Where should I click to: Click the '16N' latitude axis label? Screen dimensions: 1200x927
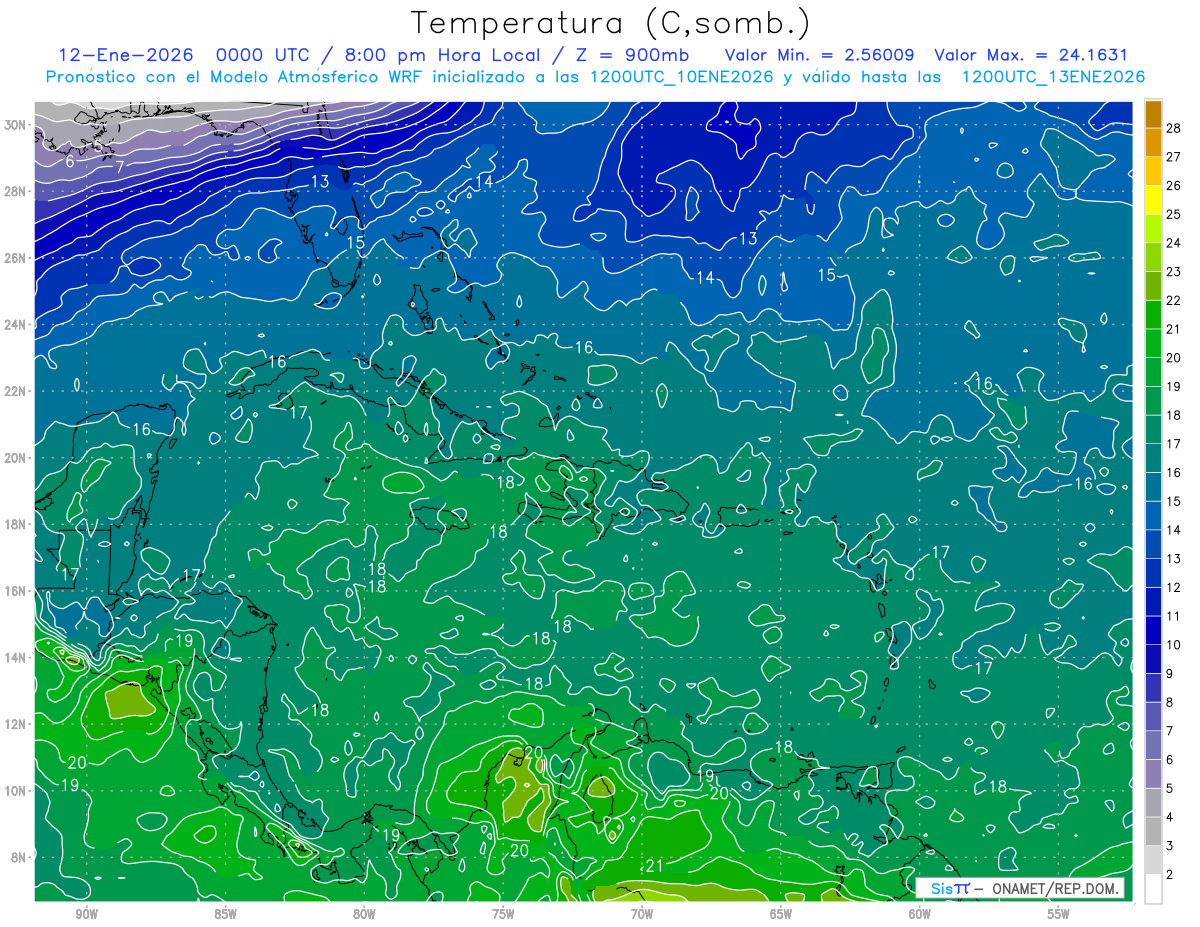point(16,591)
